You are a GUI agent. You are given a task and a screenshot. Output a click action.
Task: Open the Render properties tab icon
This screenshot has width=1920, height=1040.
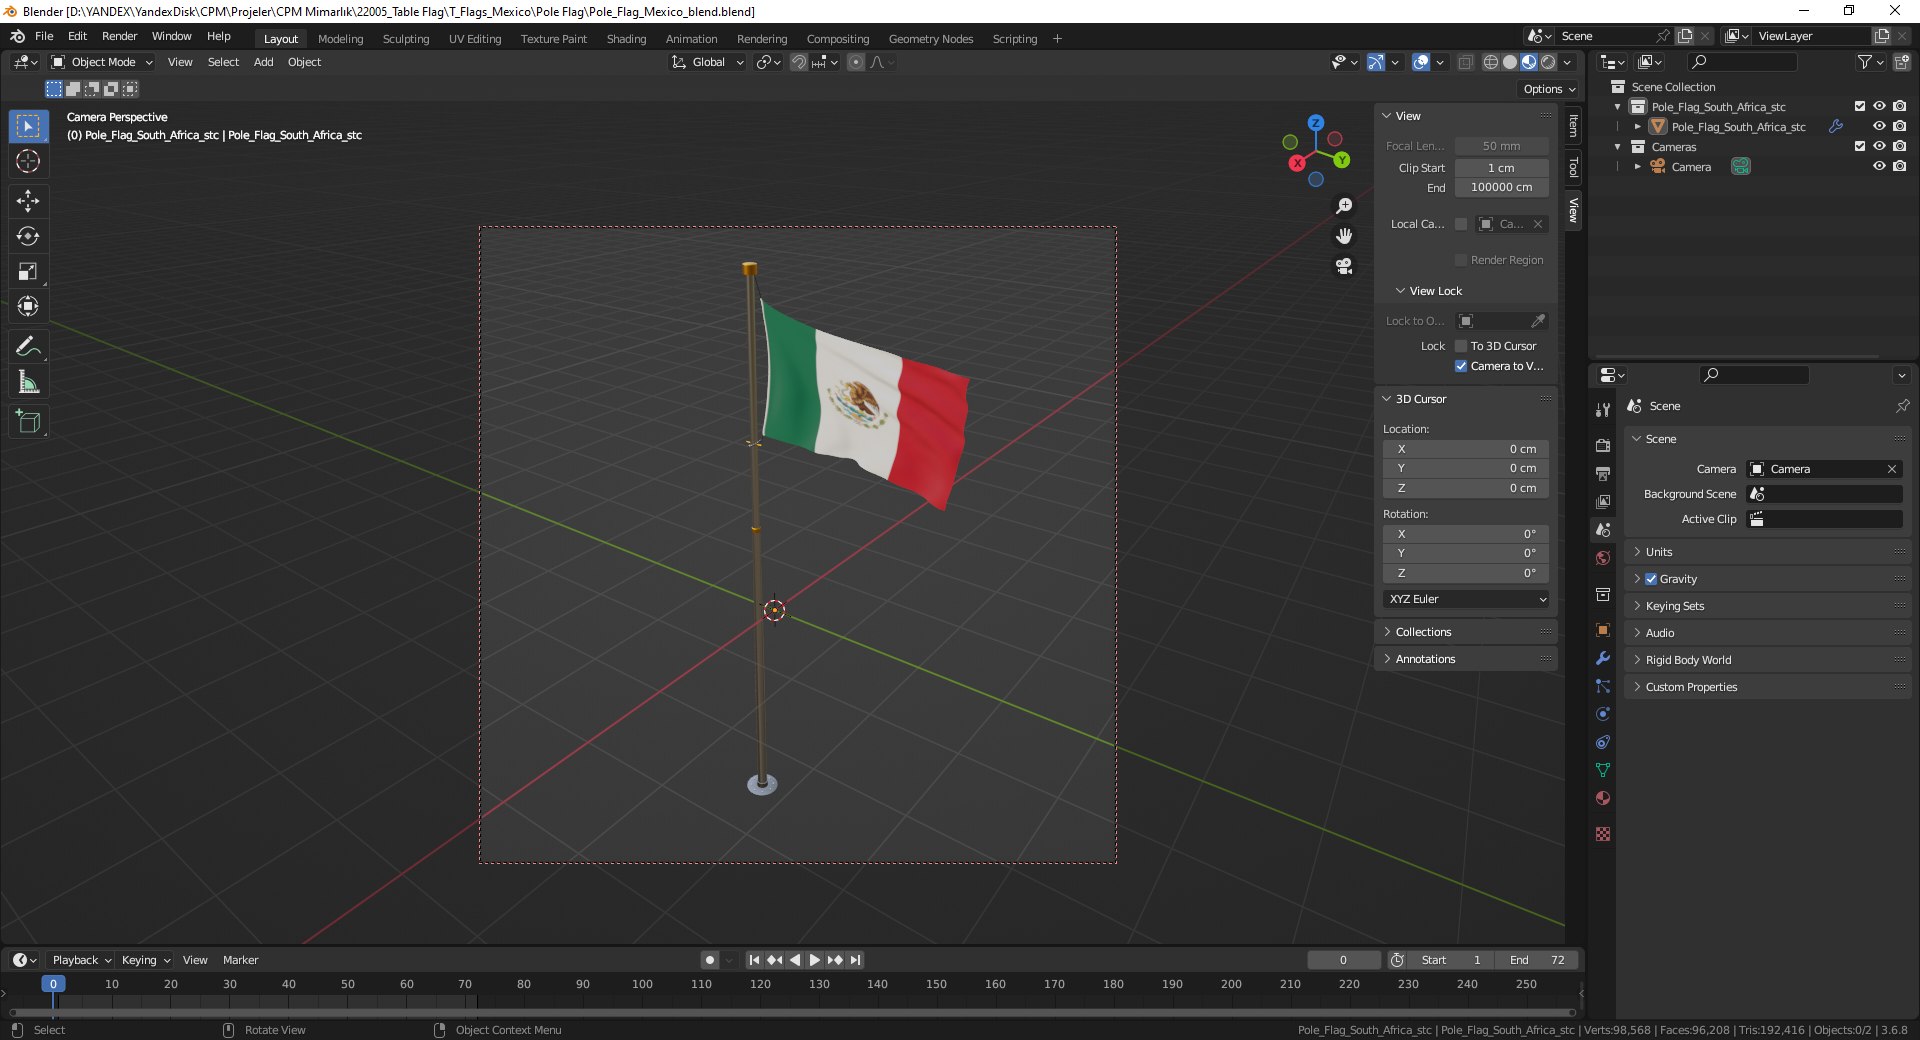(1603, 445)
